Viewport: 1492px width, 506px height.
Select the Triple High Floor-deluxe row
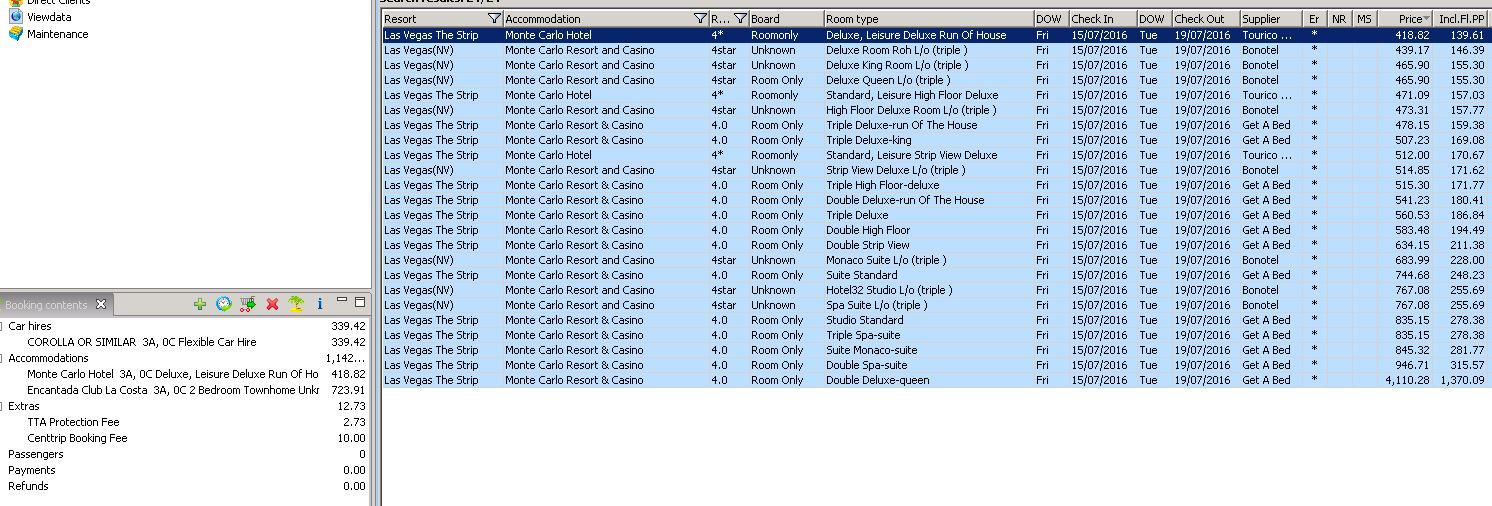pos(937,185)
